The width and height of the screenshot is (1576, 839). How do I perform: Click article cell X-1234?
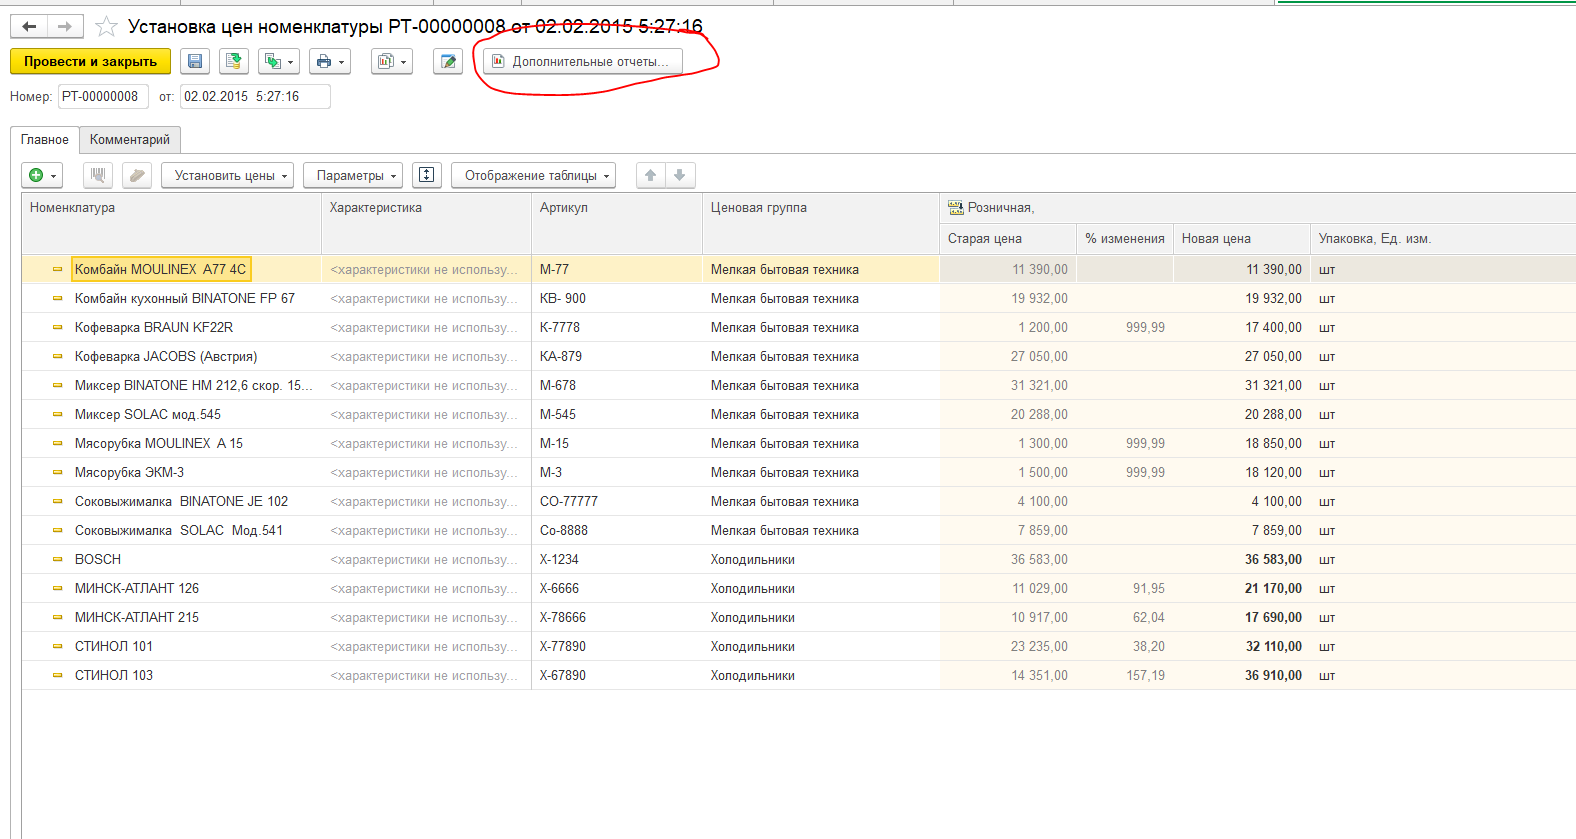pos(617,560)
